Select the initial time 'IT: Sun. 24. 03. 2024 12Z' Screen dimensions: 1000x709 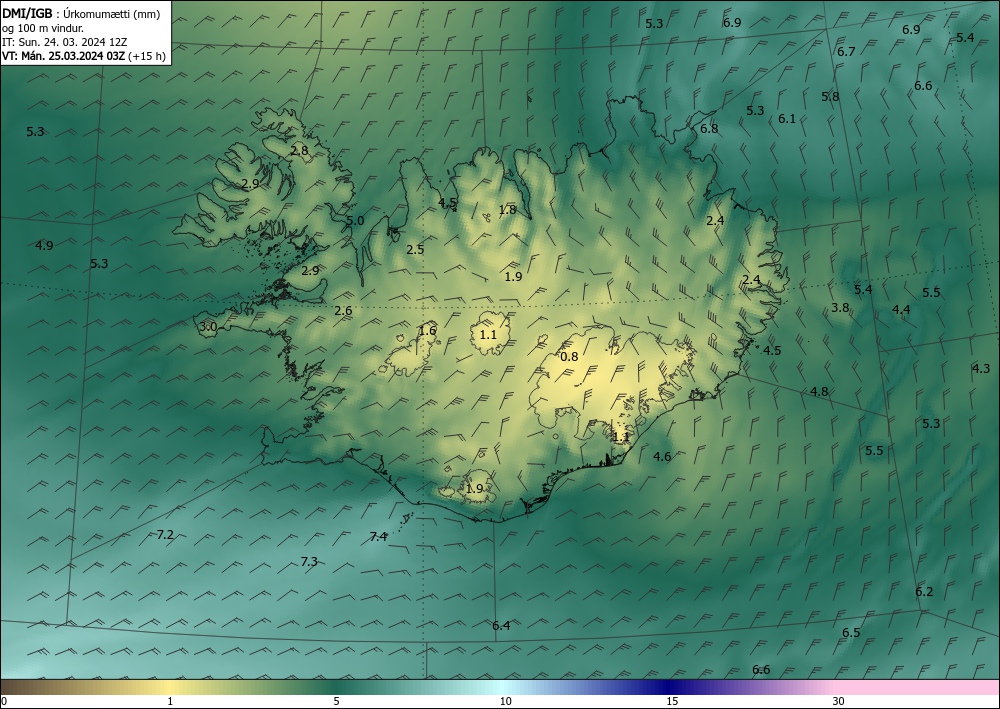tap(64, 42)
